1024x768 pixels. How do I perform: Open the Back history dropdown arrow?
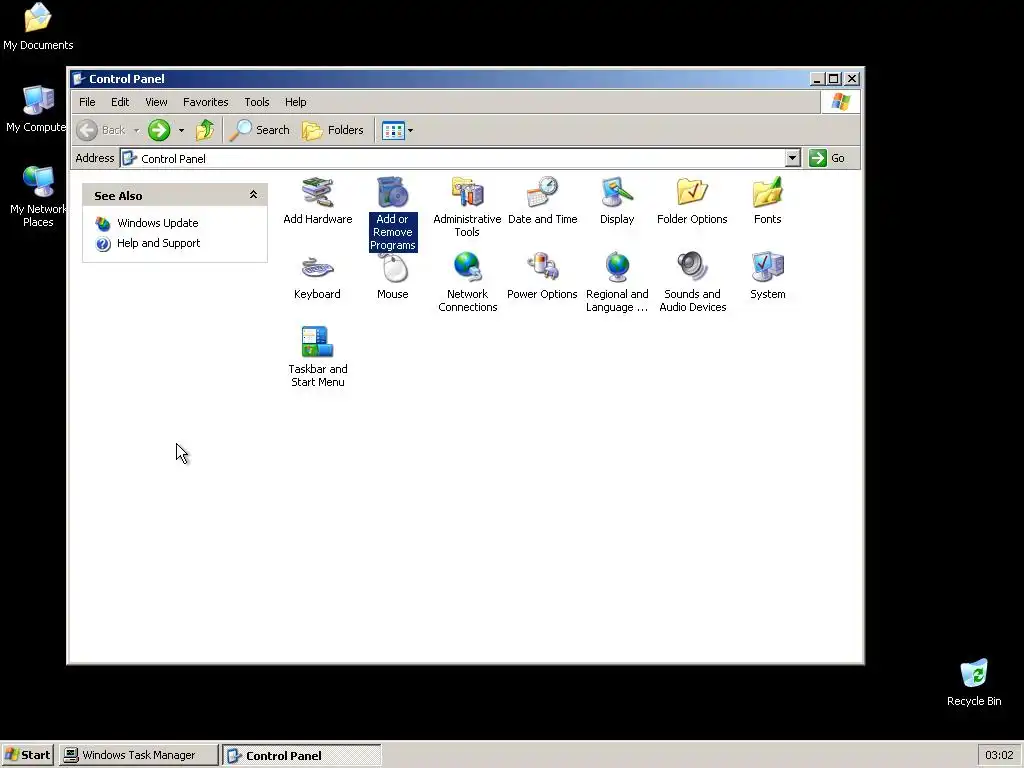click(x=136, y=131)
